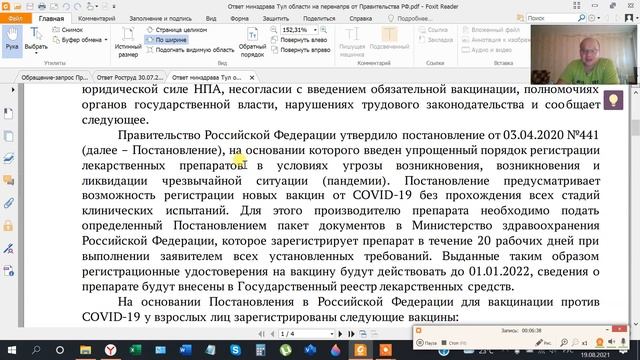640x360 pixels.
Task: Toggle the recorder microphone icon
Action: click(623, 342)
